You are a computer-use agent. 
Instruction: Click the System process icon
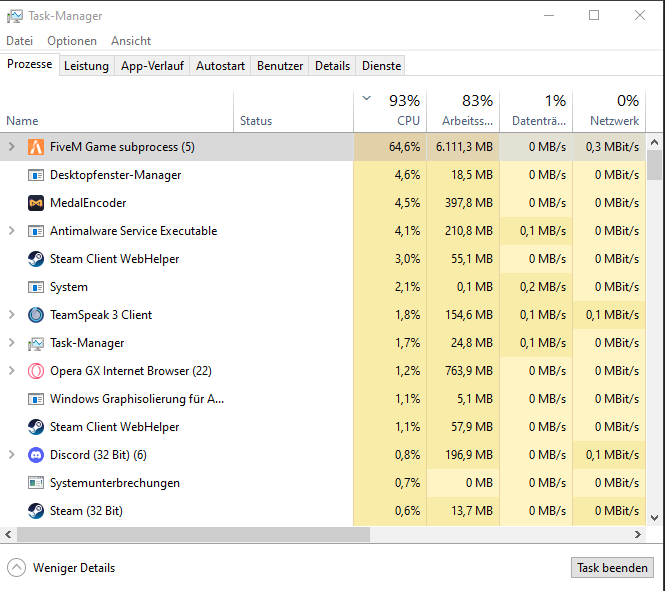tap(36, 287)
